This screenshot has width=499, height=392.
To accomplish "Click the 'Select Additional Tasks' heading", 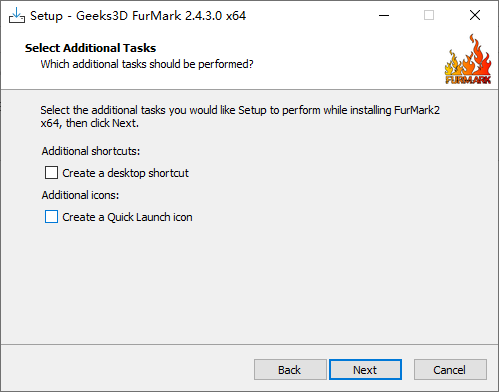I will 90,48.
